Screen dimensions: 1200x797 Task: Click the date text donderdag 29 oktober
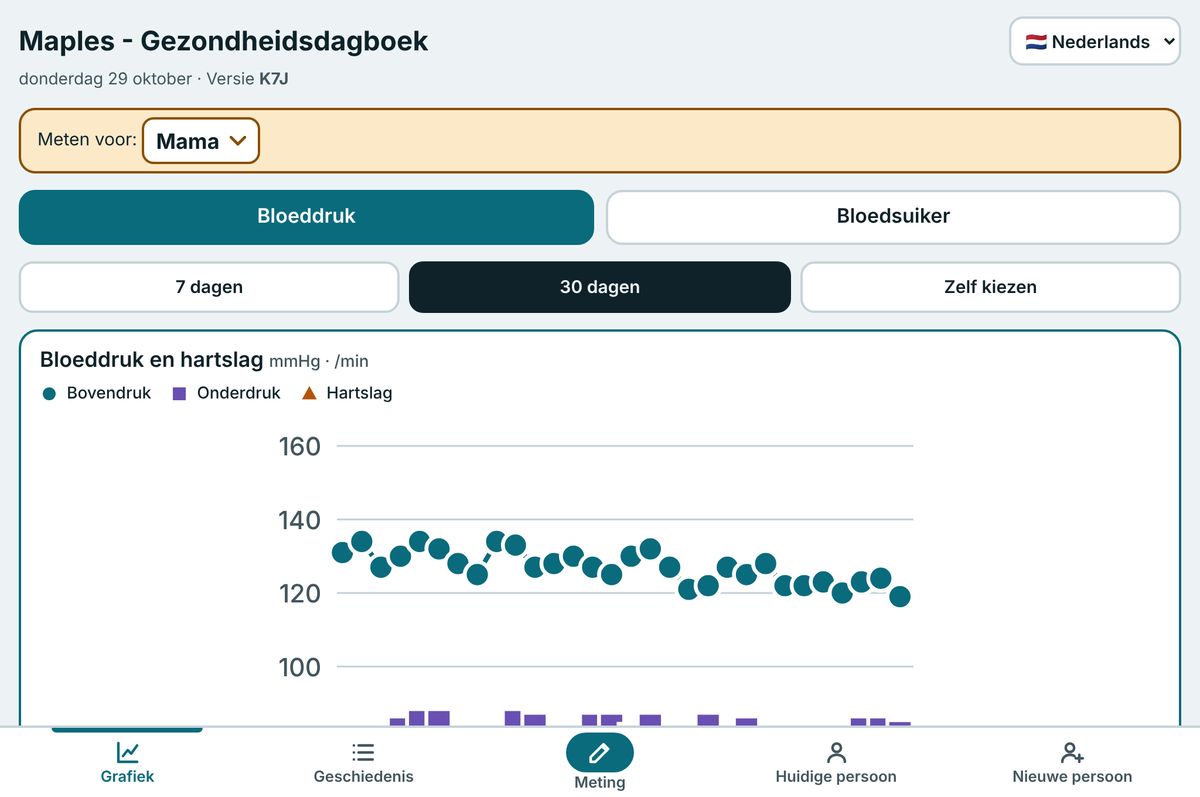[x=106, y=79]
